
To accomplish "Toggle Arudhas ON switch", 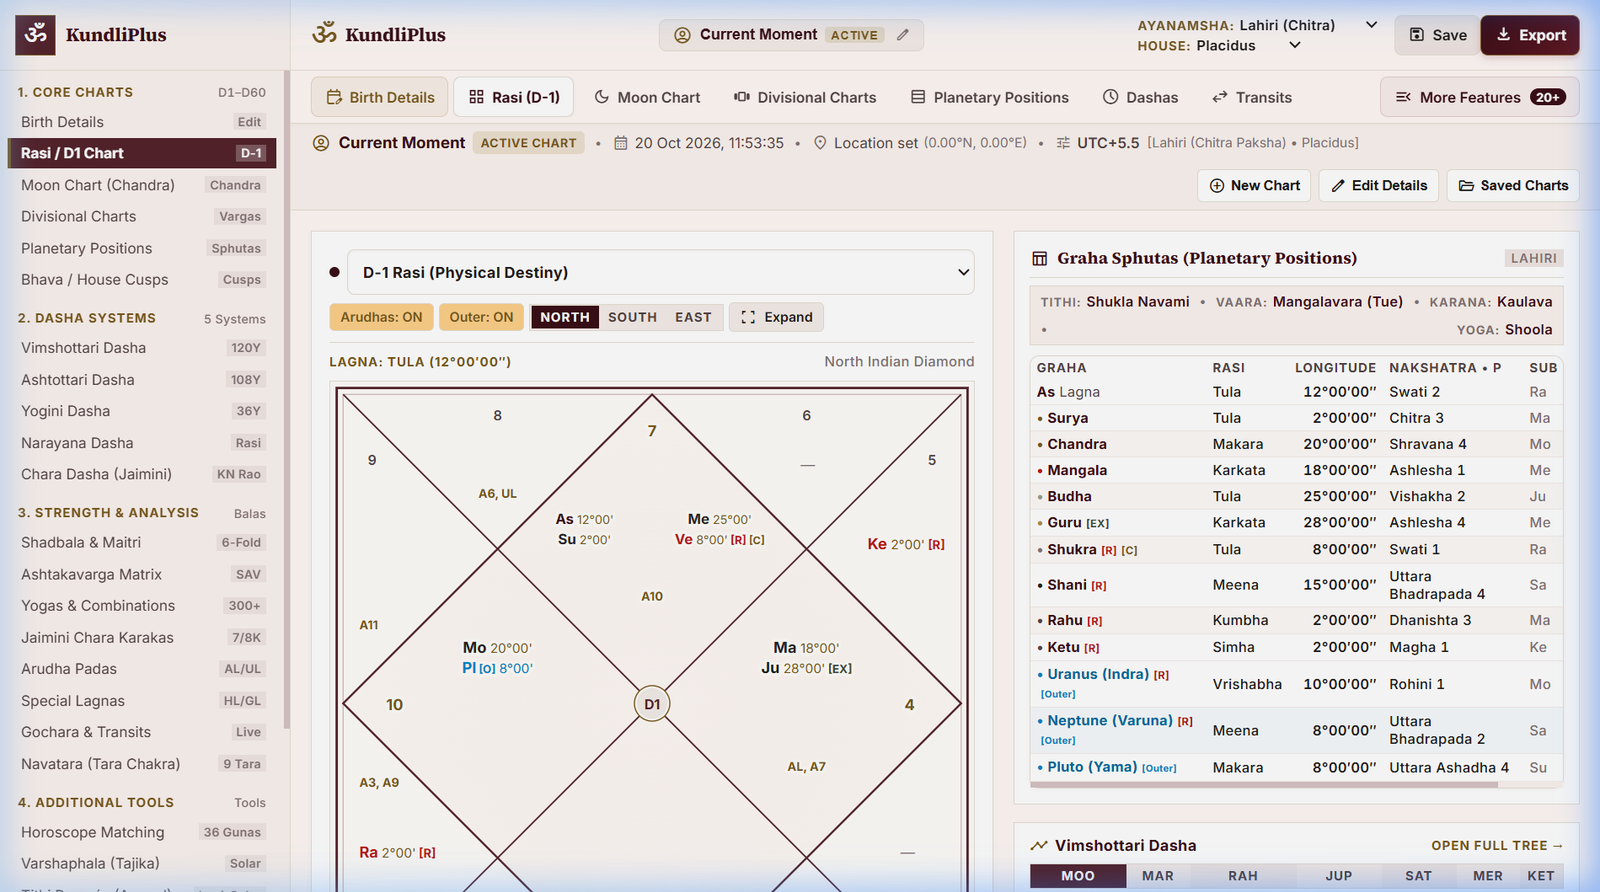I will pos(381,317).
